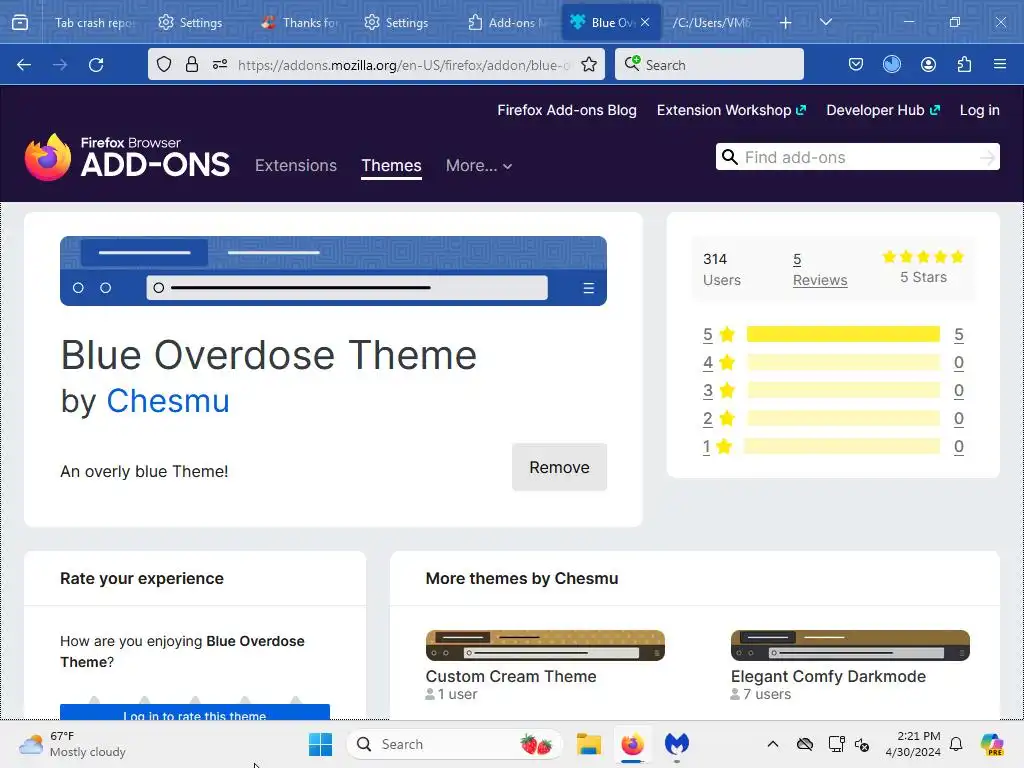This screenshot has height=768, width=1024.
Task: Open the Extensions section
Action: (296, 166)
